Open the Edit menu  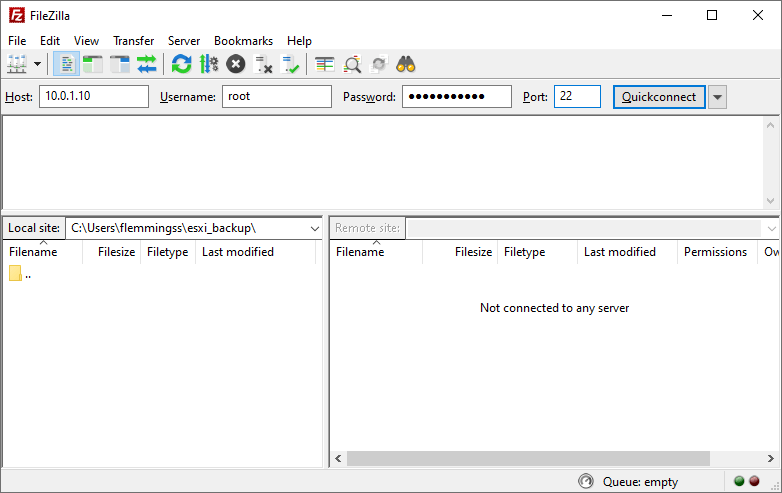50,41
